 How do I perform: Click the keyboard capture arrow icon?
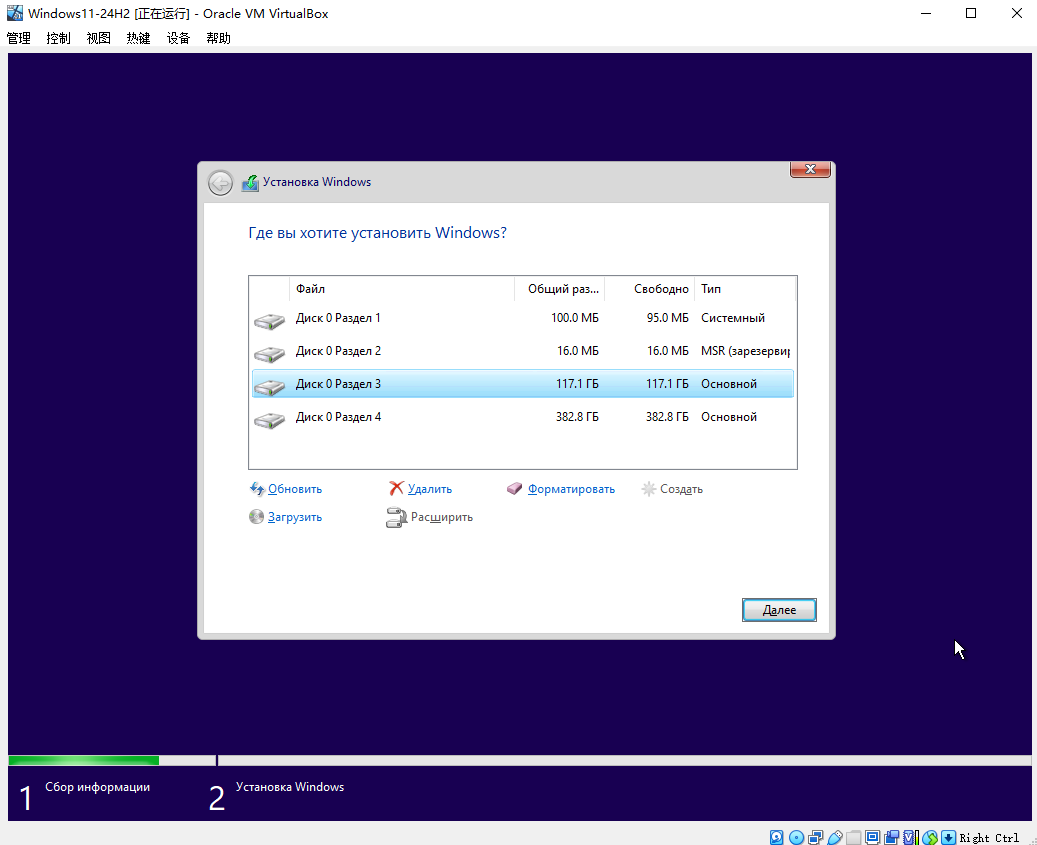pyautogui.click(x=948, y=837)
